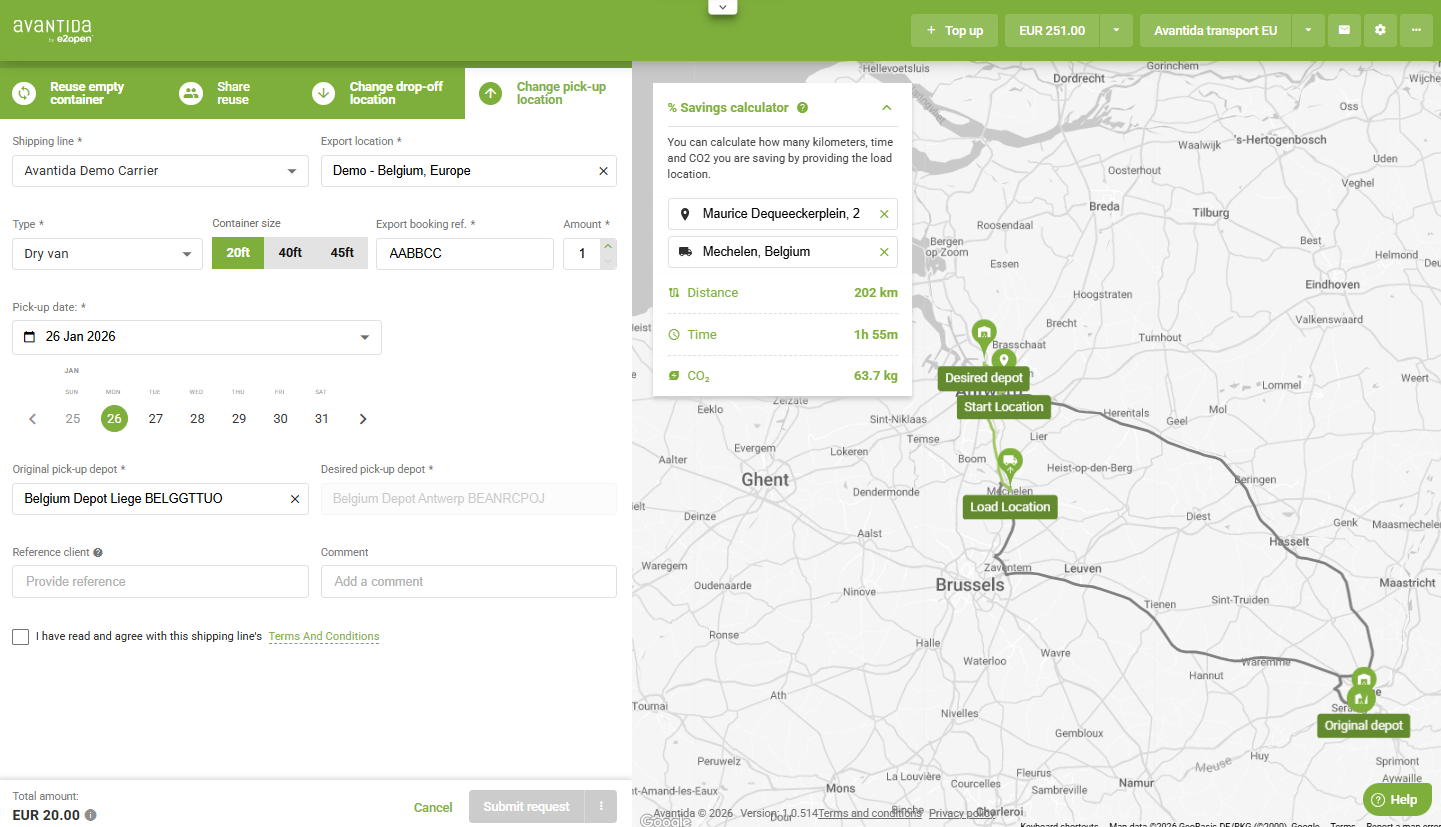Image resolution: width=1441 pixels, height=827 pixels.
Task: Click the Original pick-up depot input
Action: [160, 499]
